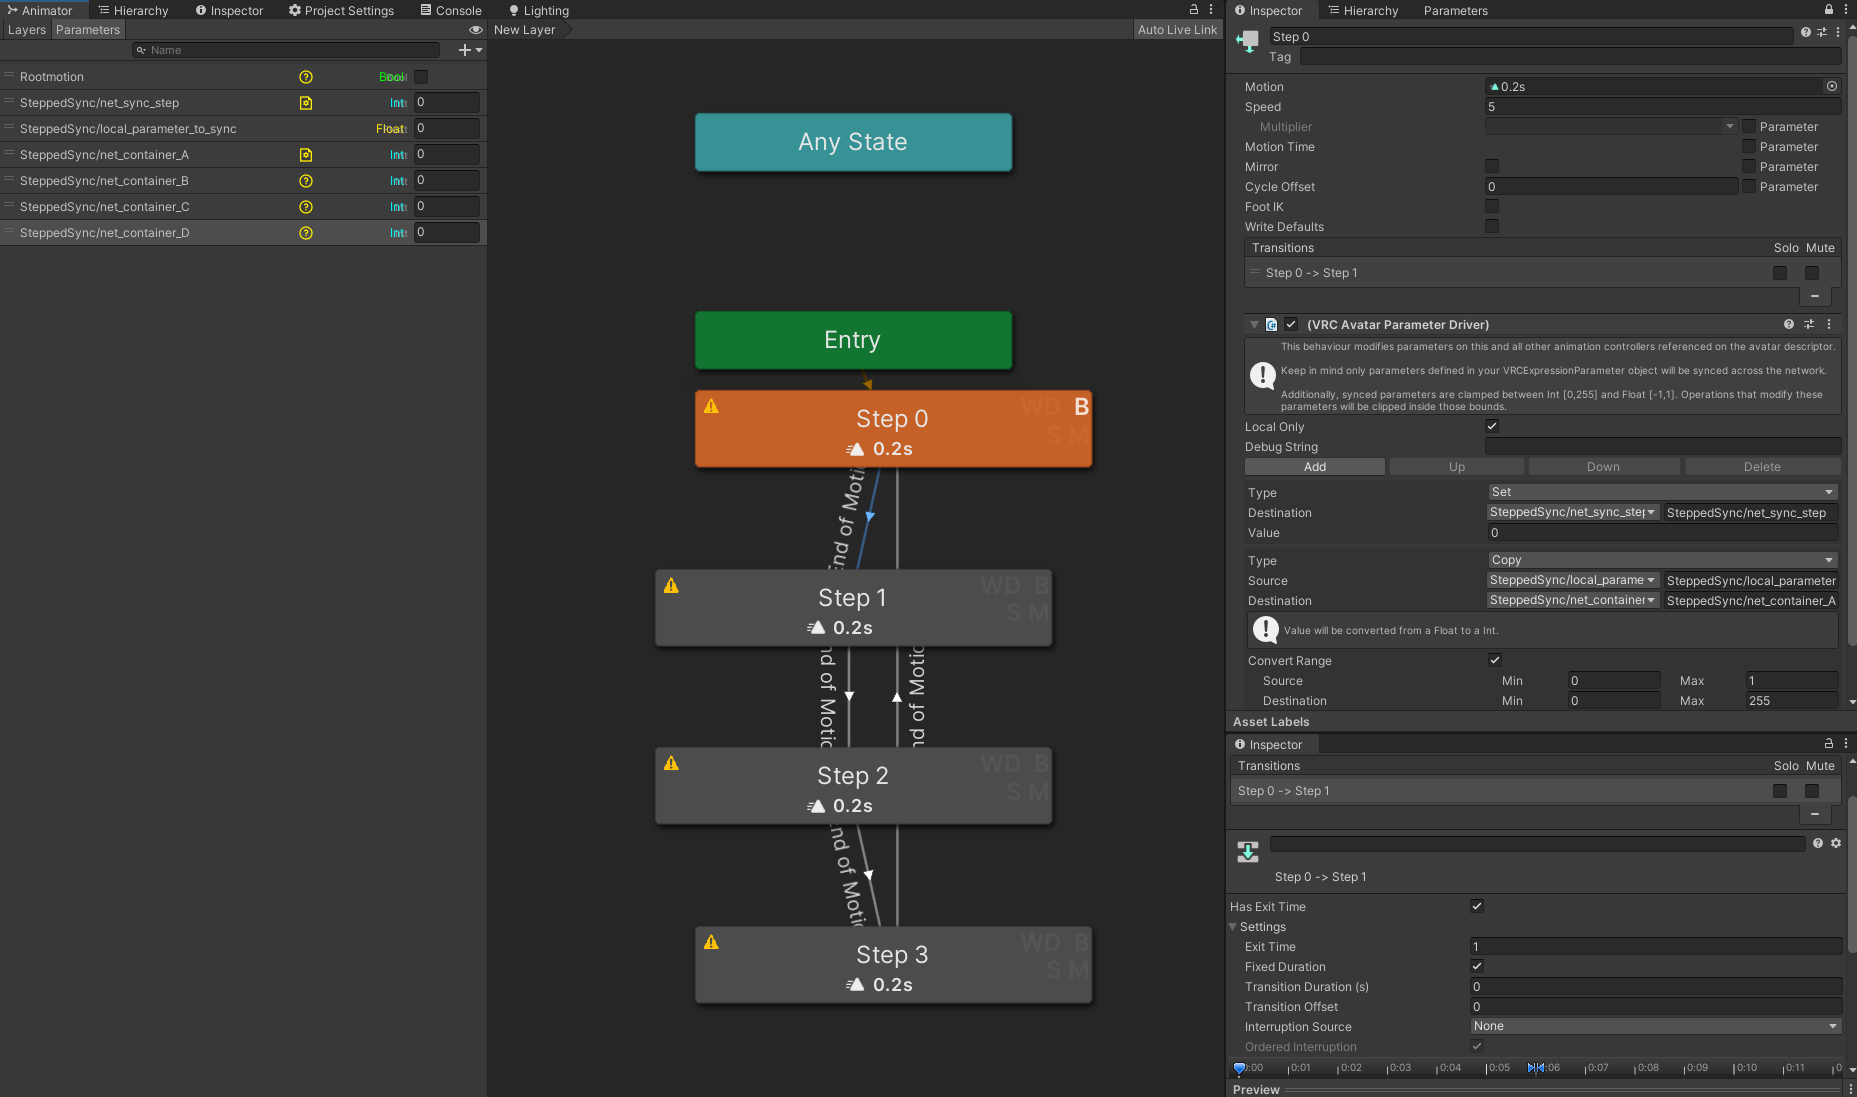The image size is (1857, 1097).
Task: Click the transition timeline playhead marker
Action: point(1239,1068)
